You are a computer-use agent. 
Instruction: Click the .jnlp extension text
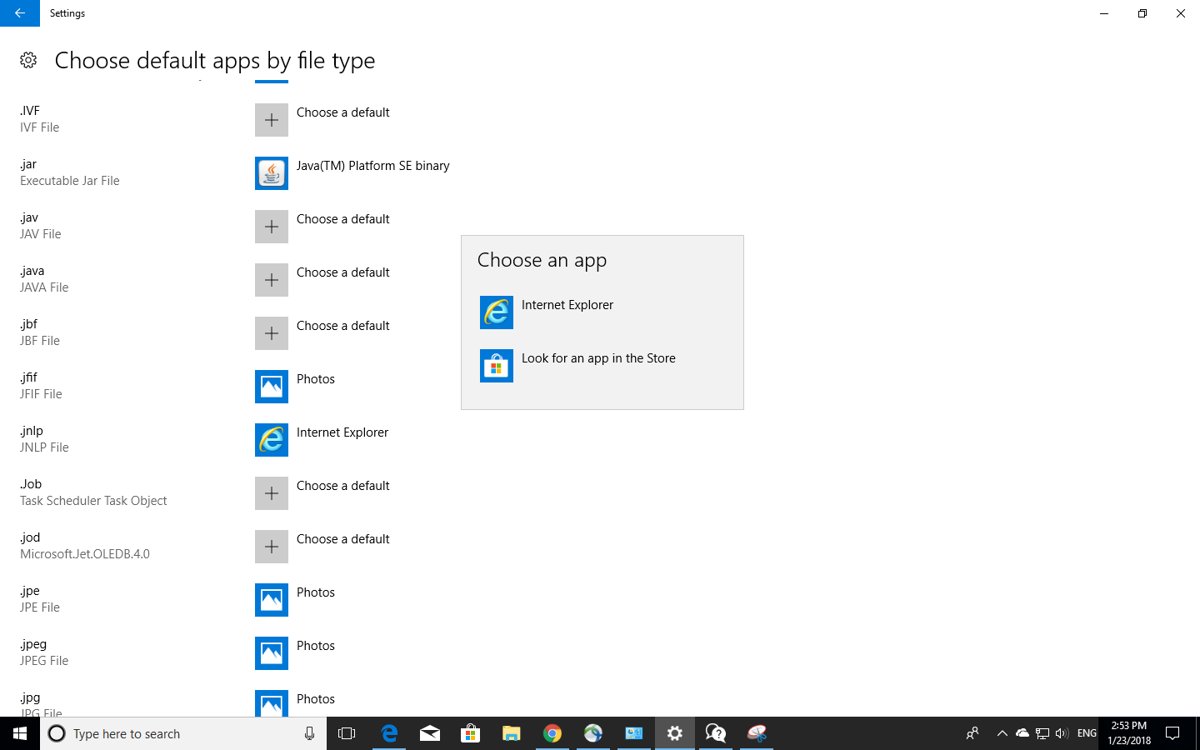[x=31, y=431]
